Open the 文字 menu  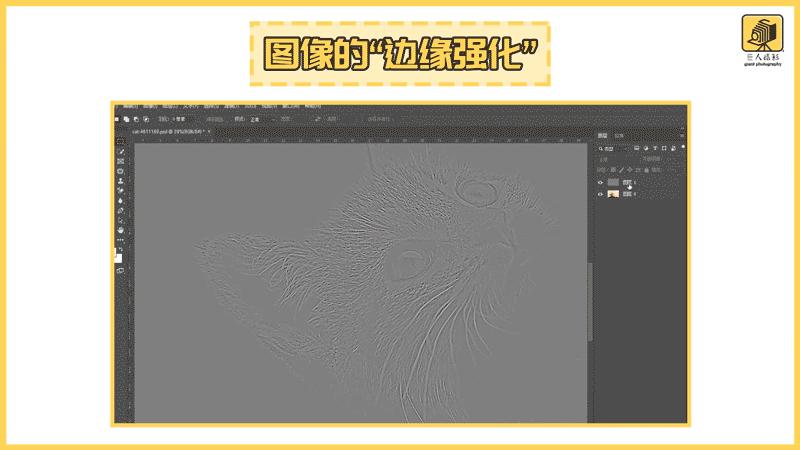tap(191, 106)
